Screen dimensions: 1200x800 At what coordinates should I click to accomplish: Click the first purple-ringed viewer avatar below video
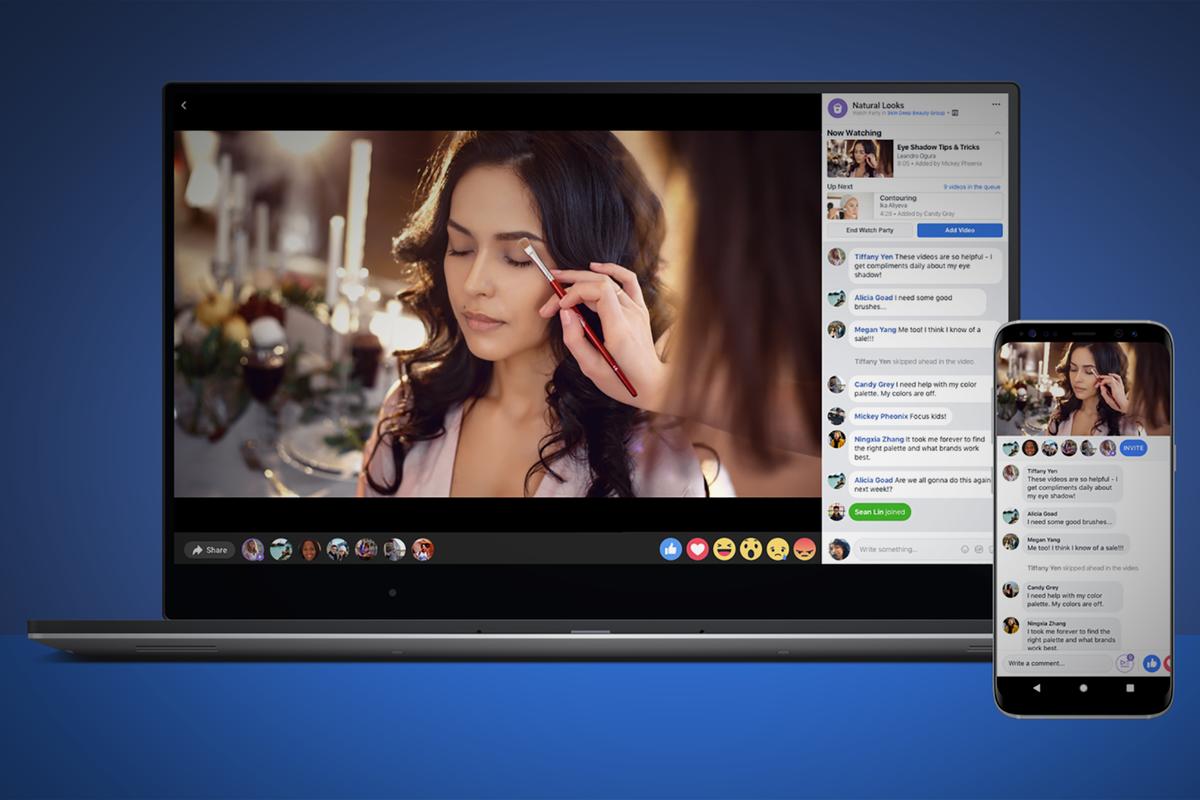pos(253,549)
